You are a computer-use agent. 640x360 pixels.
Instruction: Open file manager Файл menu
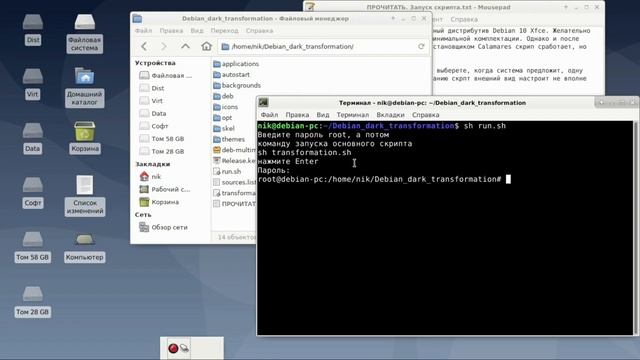coord(143,31)
